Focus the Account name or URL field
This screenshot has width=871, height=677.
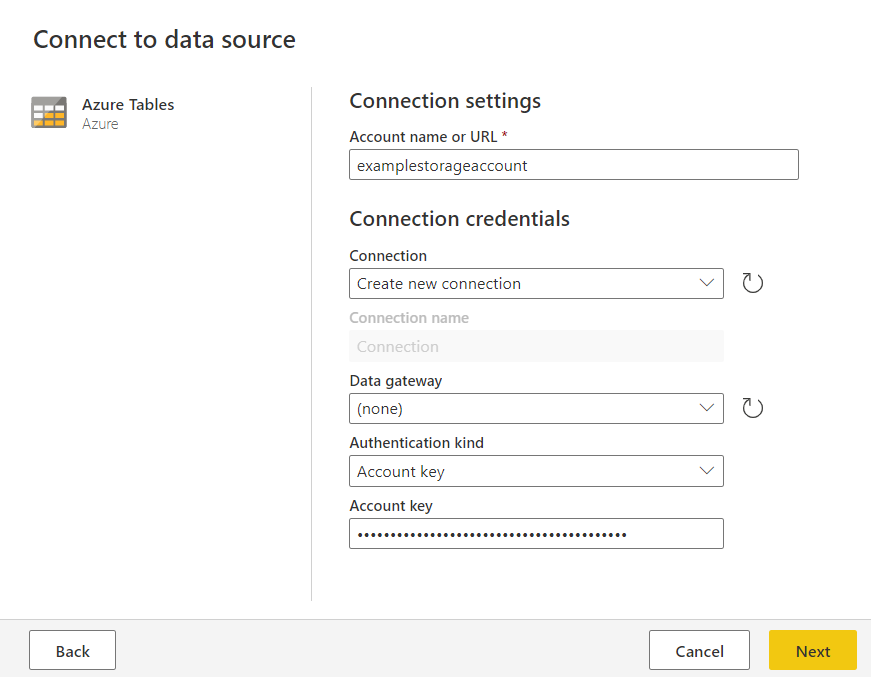pyautogui.click(x=573, y=165)
